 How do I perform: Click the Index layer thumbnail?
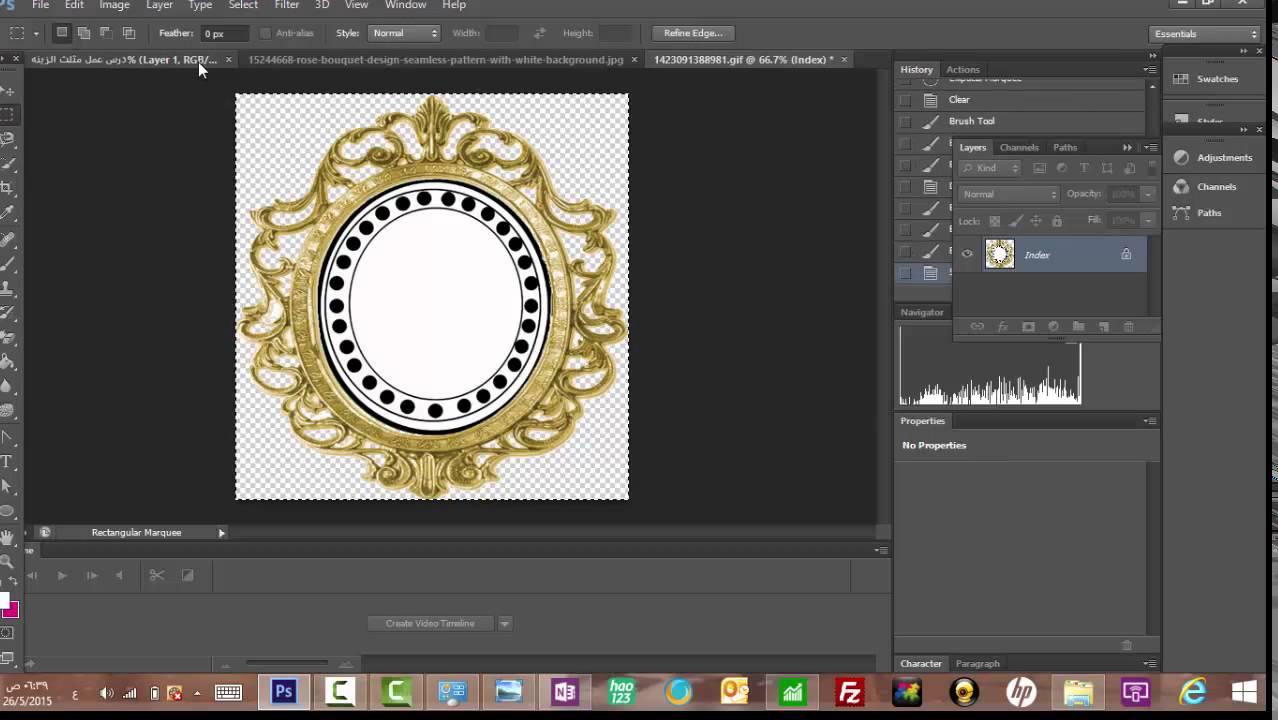999,254
